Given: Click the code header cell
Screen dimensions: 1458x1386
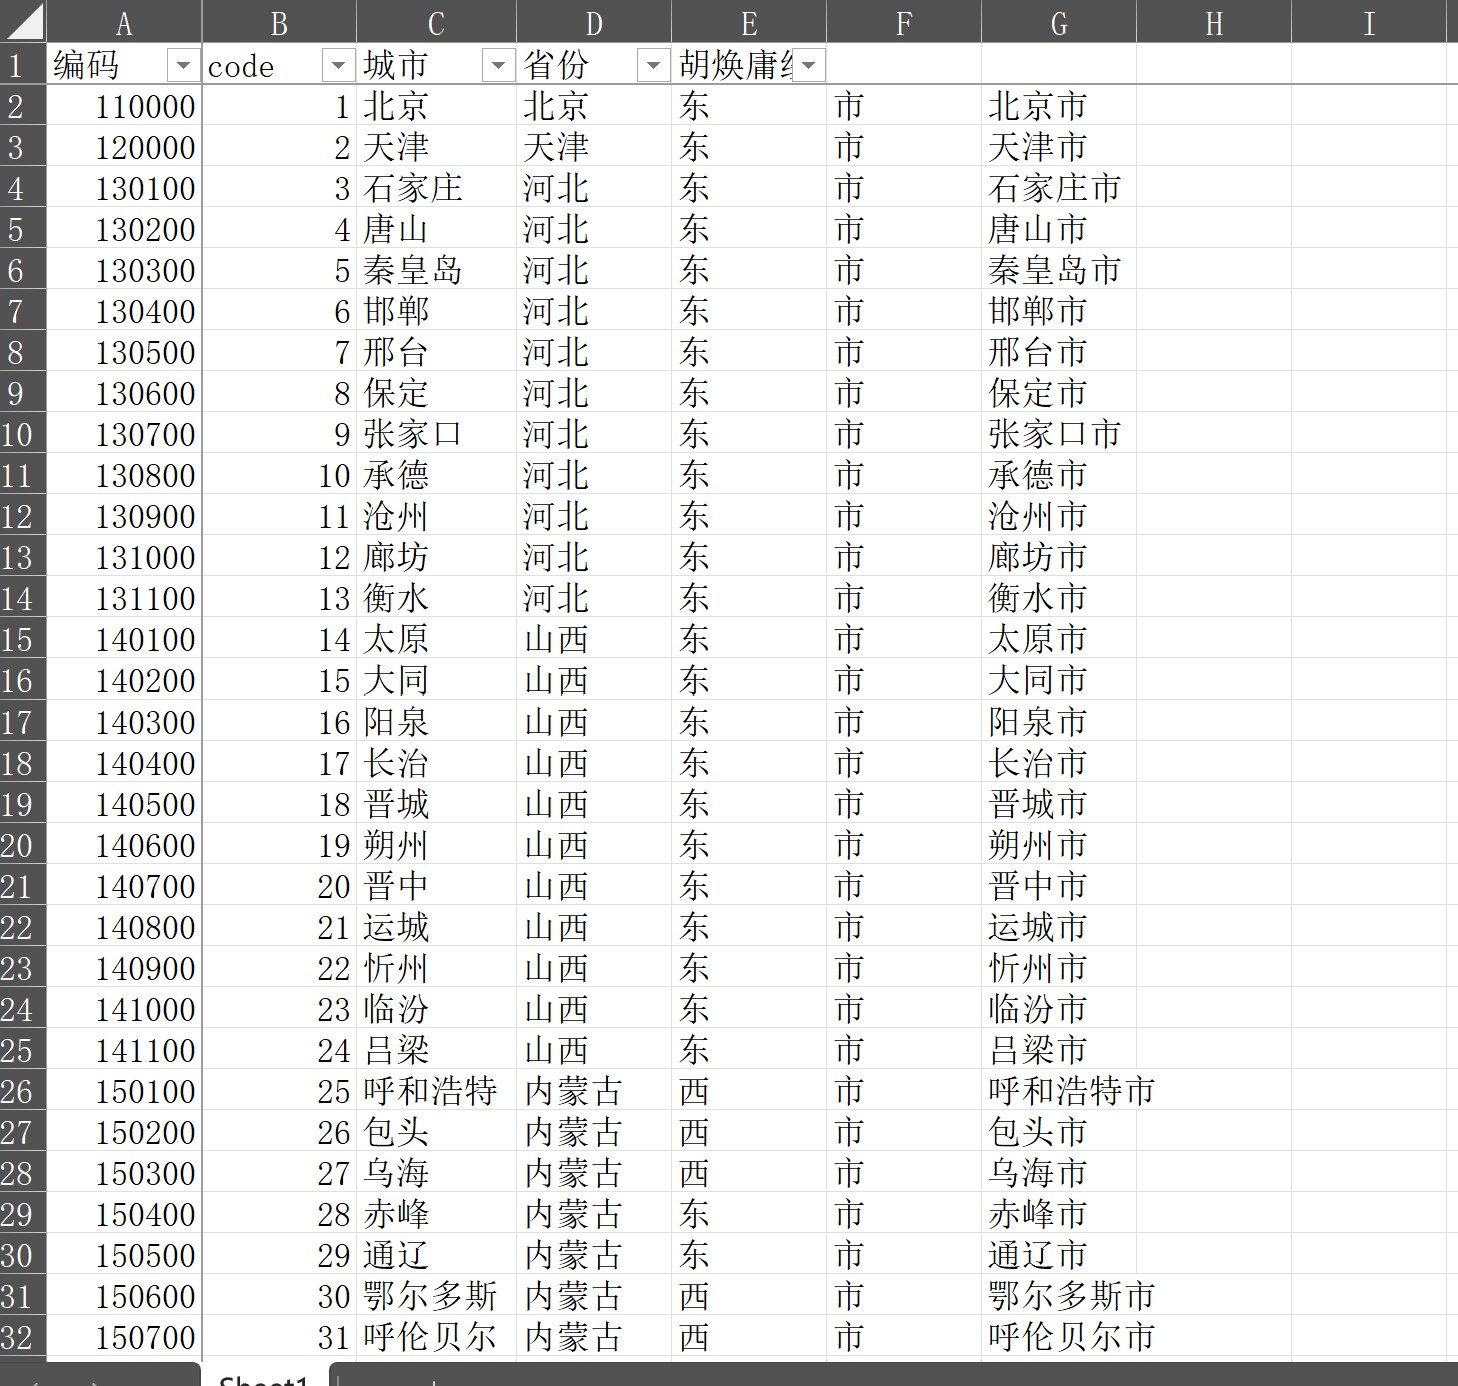Looking at the screenshot, I should (279, 65).
